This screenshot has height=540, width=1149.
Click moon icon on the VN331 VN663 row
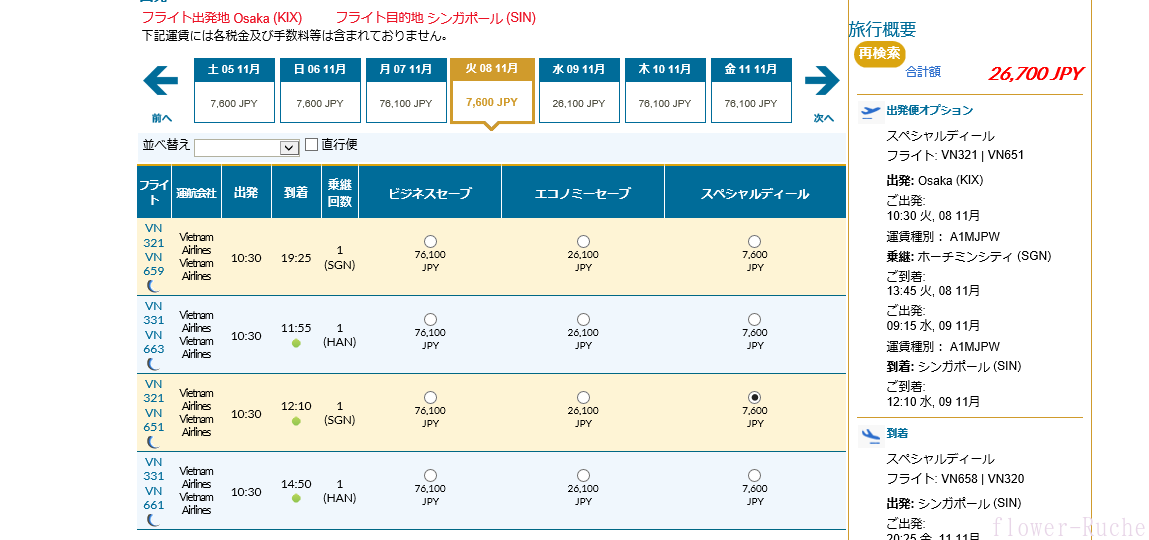point(153,364)
